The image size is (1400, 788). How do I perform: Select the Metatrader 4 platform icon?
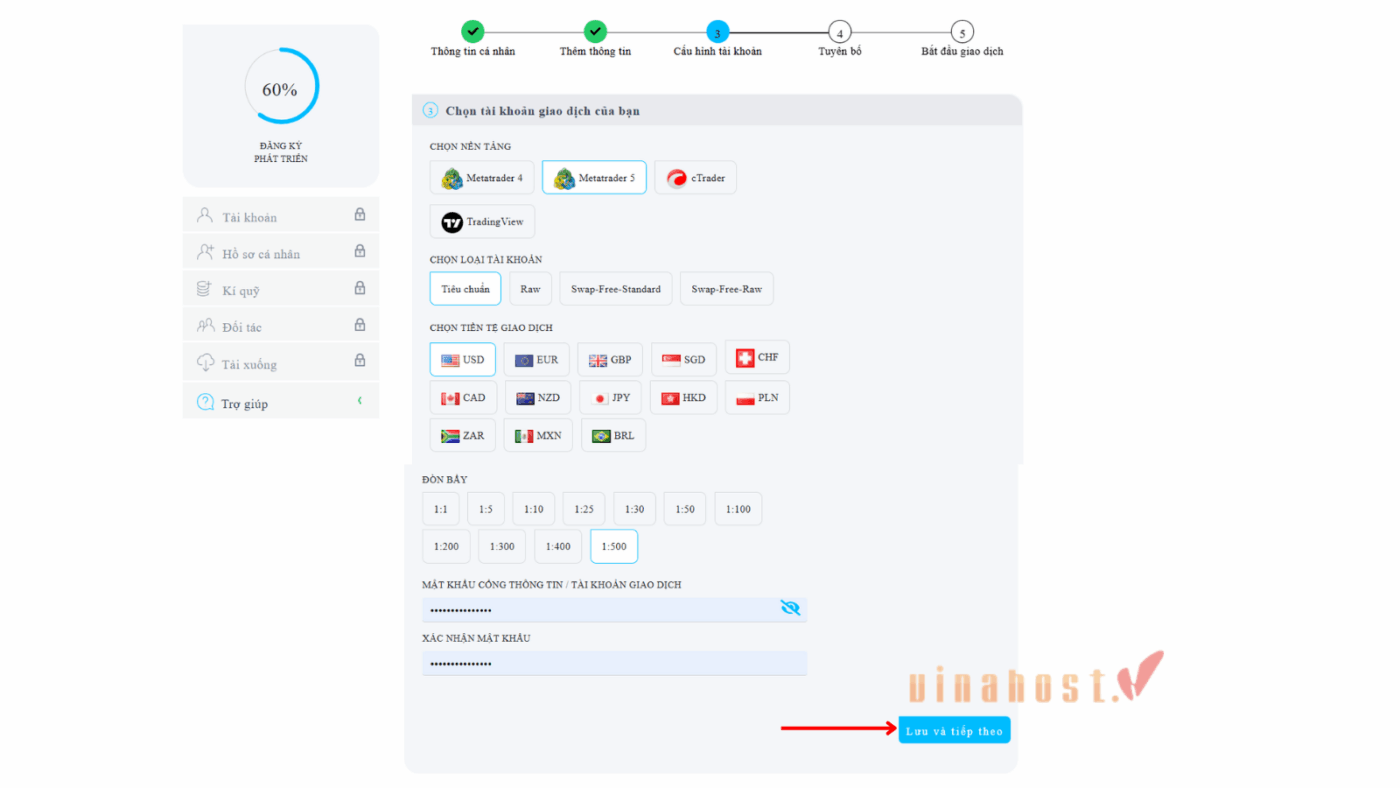pyautogui.click(x=453, y=179)
